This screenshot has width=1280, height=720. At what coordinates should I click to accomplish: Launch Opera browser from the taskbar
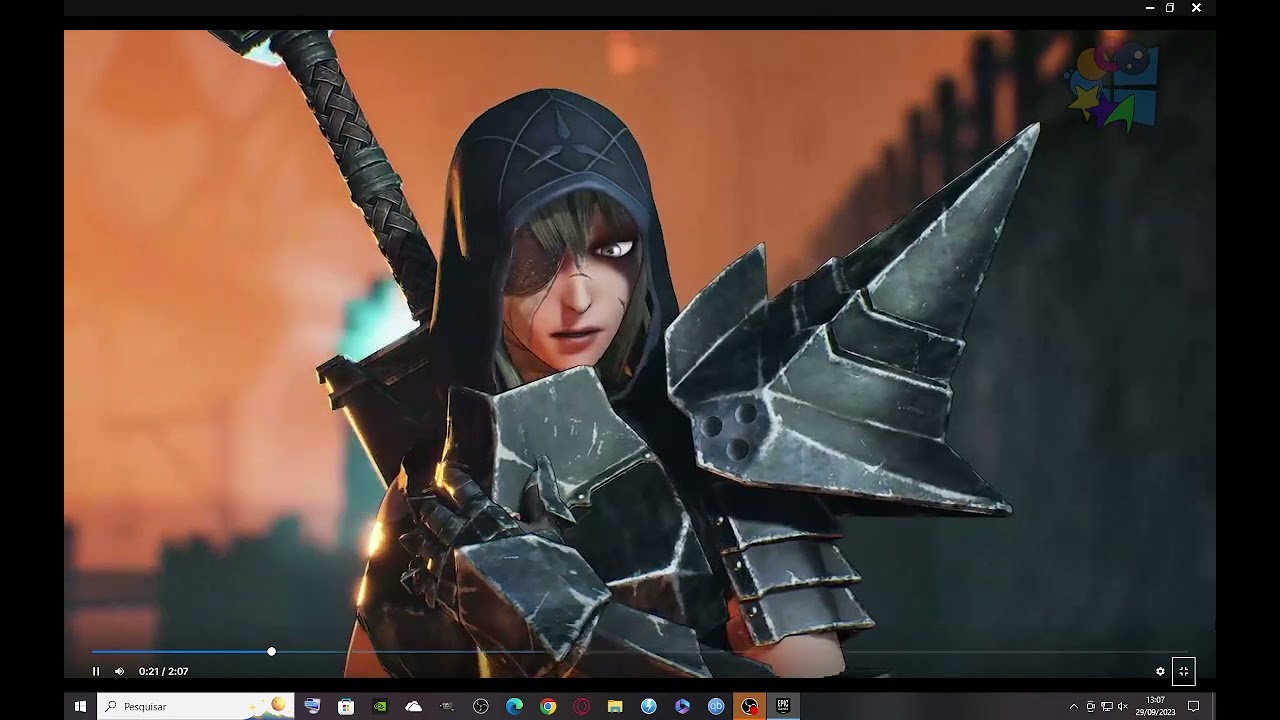click(582, 706)
